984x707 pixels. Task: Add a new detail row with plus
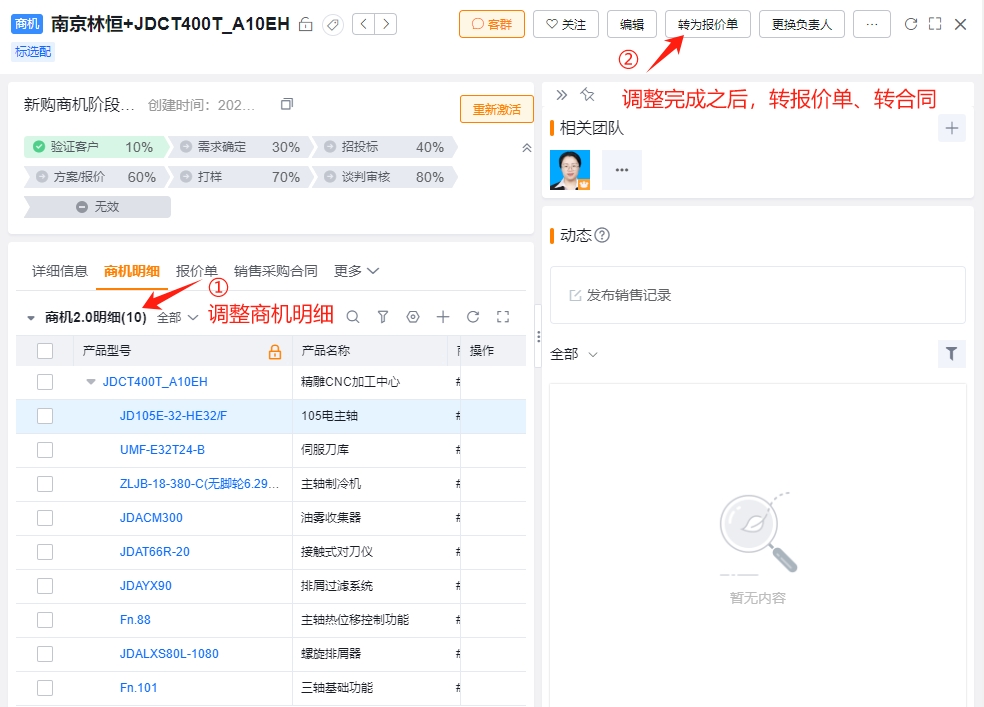click(443, 317)
